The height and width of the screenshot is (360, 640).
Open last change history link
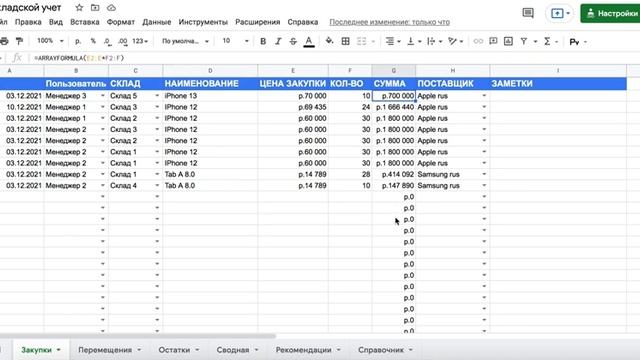389,22
